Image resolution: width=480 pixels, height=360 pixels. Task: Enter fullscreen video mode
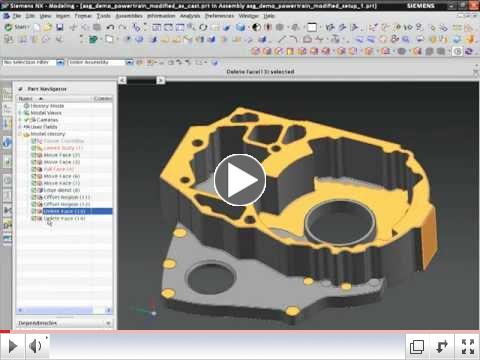(x=468, y=347)
